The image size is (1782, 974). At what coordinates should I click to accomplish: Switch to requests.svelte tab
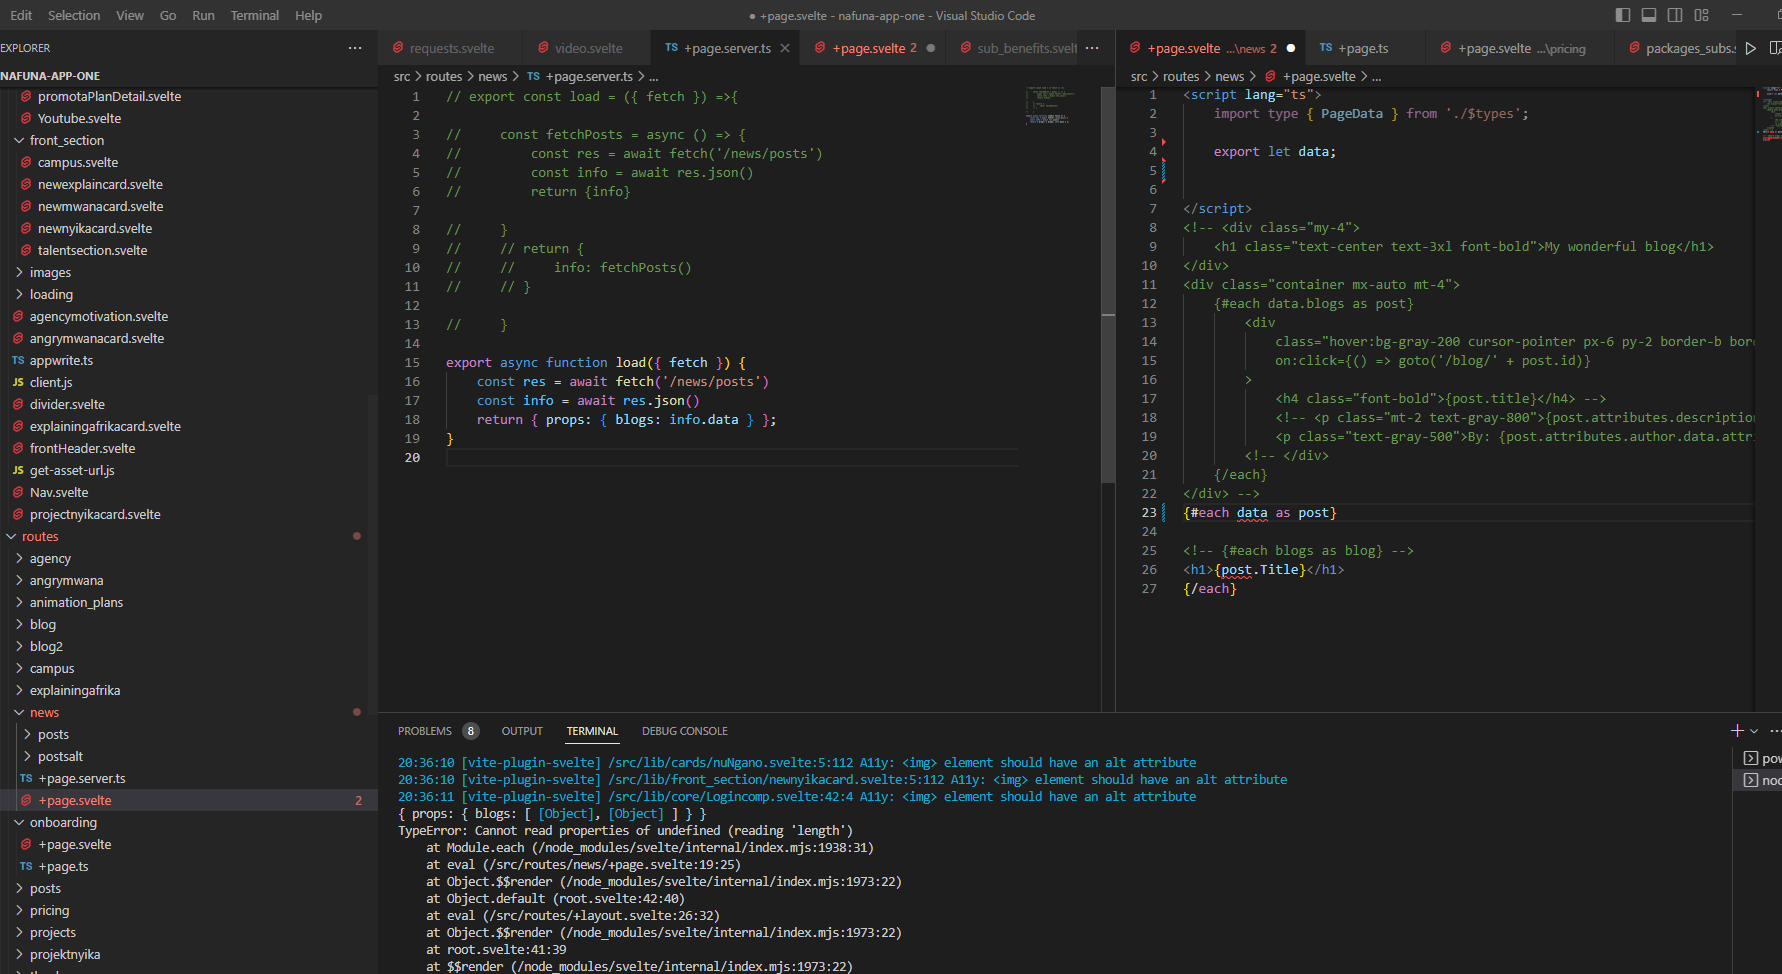451,48
